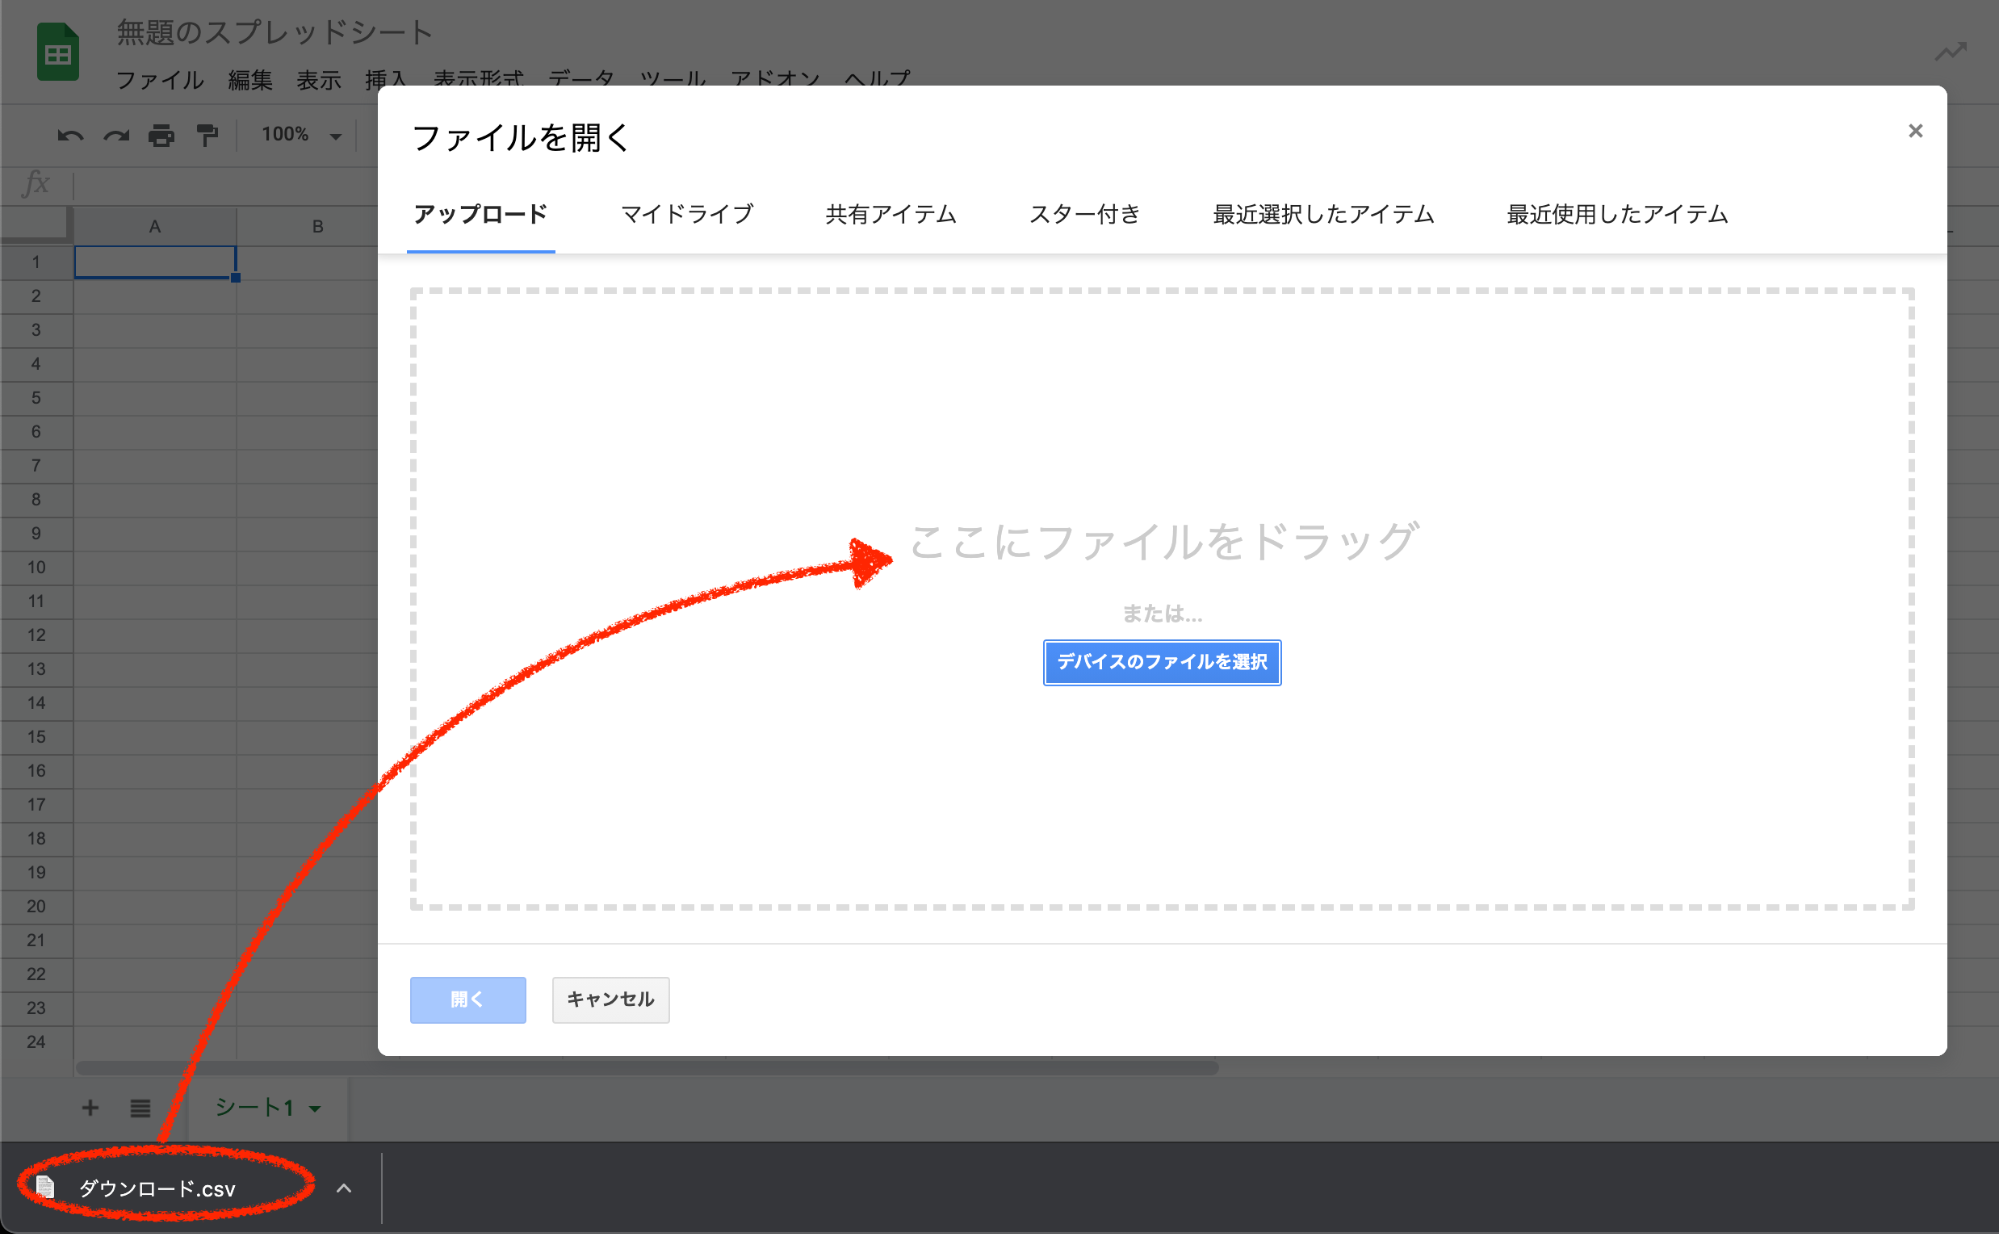1999x1234 pixels.
Task: Click the add sheet plus icon
Action: point(90,1107)
